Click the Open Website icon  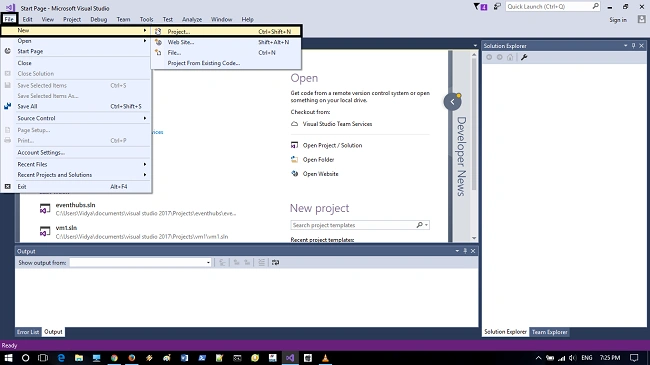pos(294,173)
